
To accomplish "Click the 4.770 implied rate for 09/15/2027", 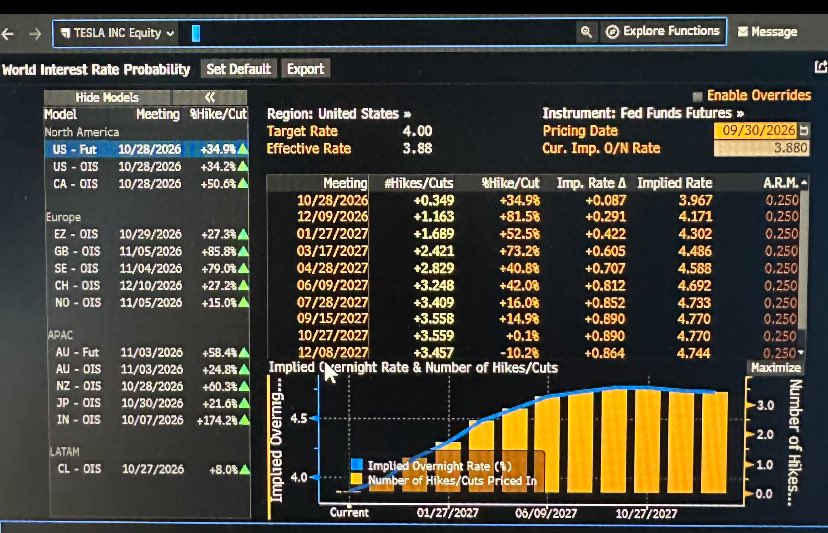I will coord(694,319).
